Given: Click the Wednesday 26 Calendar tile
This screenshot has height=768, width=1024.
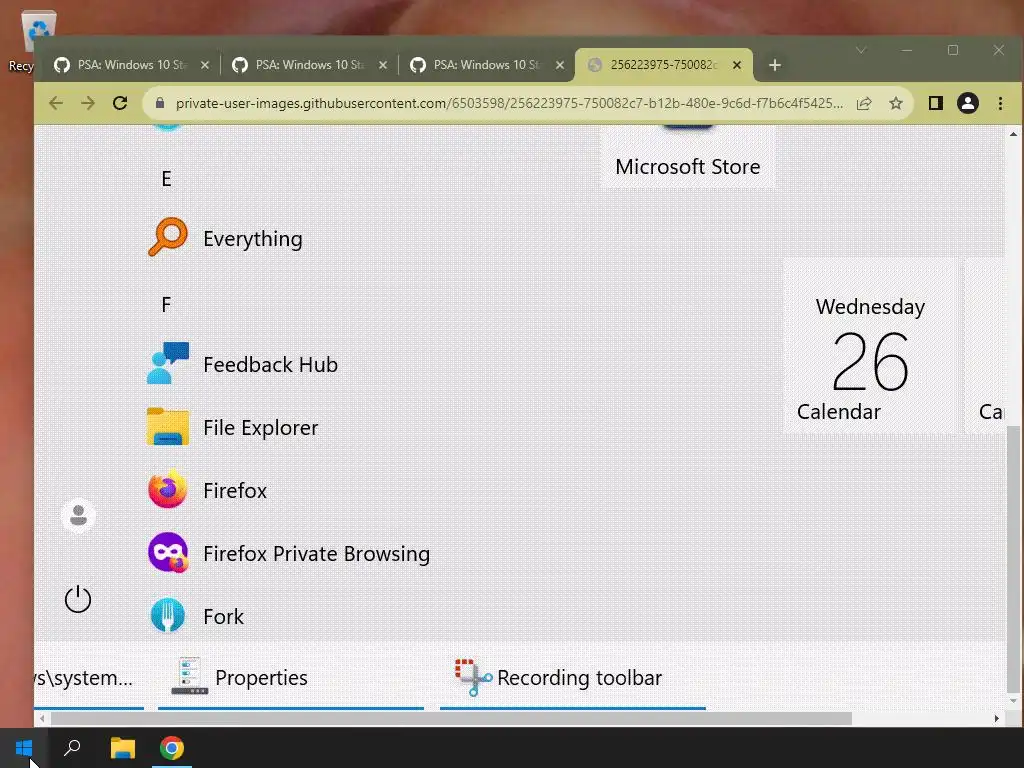Looking at the screenshot, I should 870,346.
